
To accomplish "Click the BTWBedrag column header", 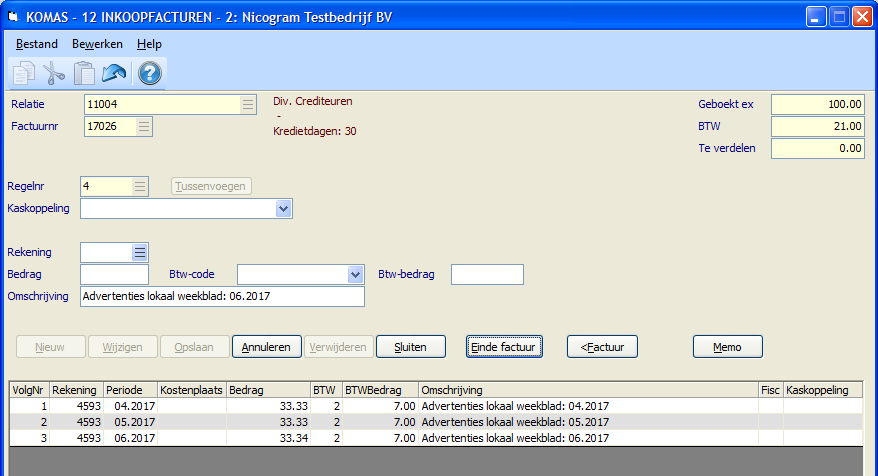I will 380,390.
